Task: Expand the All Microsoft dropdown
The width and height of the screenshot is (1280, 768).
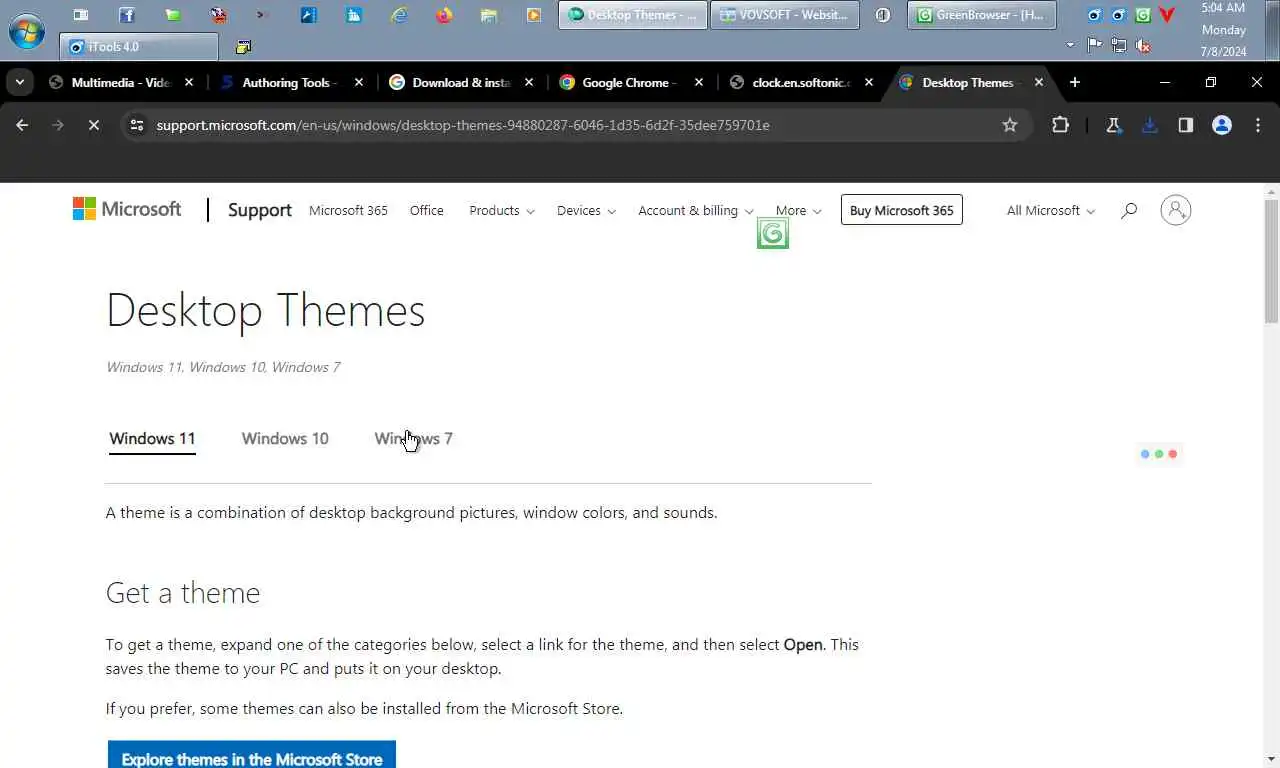Action: point(1051,210)
